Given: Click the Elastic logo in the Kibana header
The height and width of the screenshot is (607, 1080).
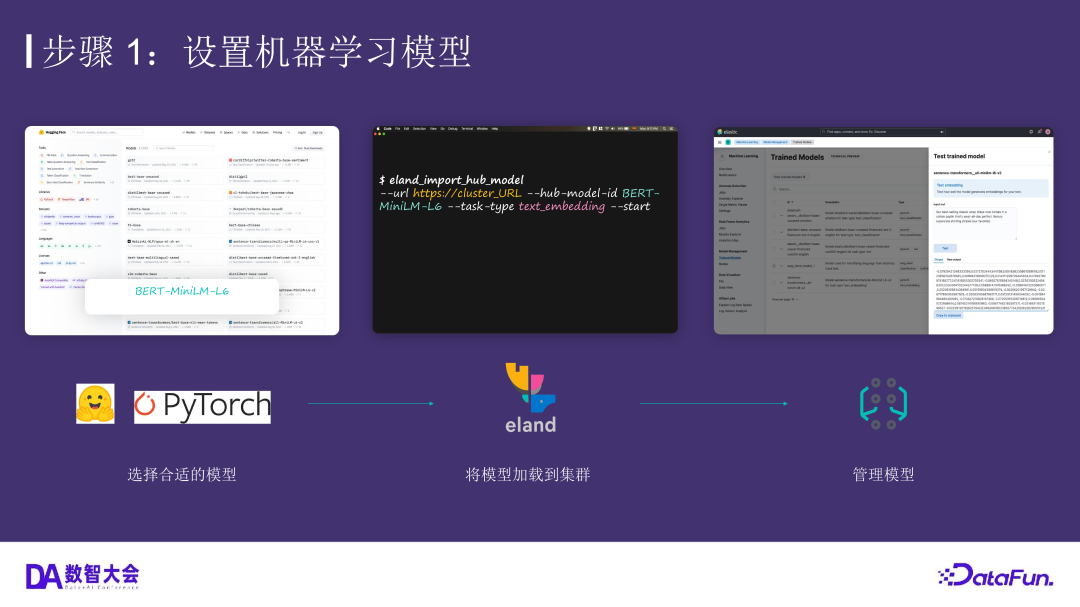Looking at the screenshot, I should (722, 130).
